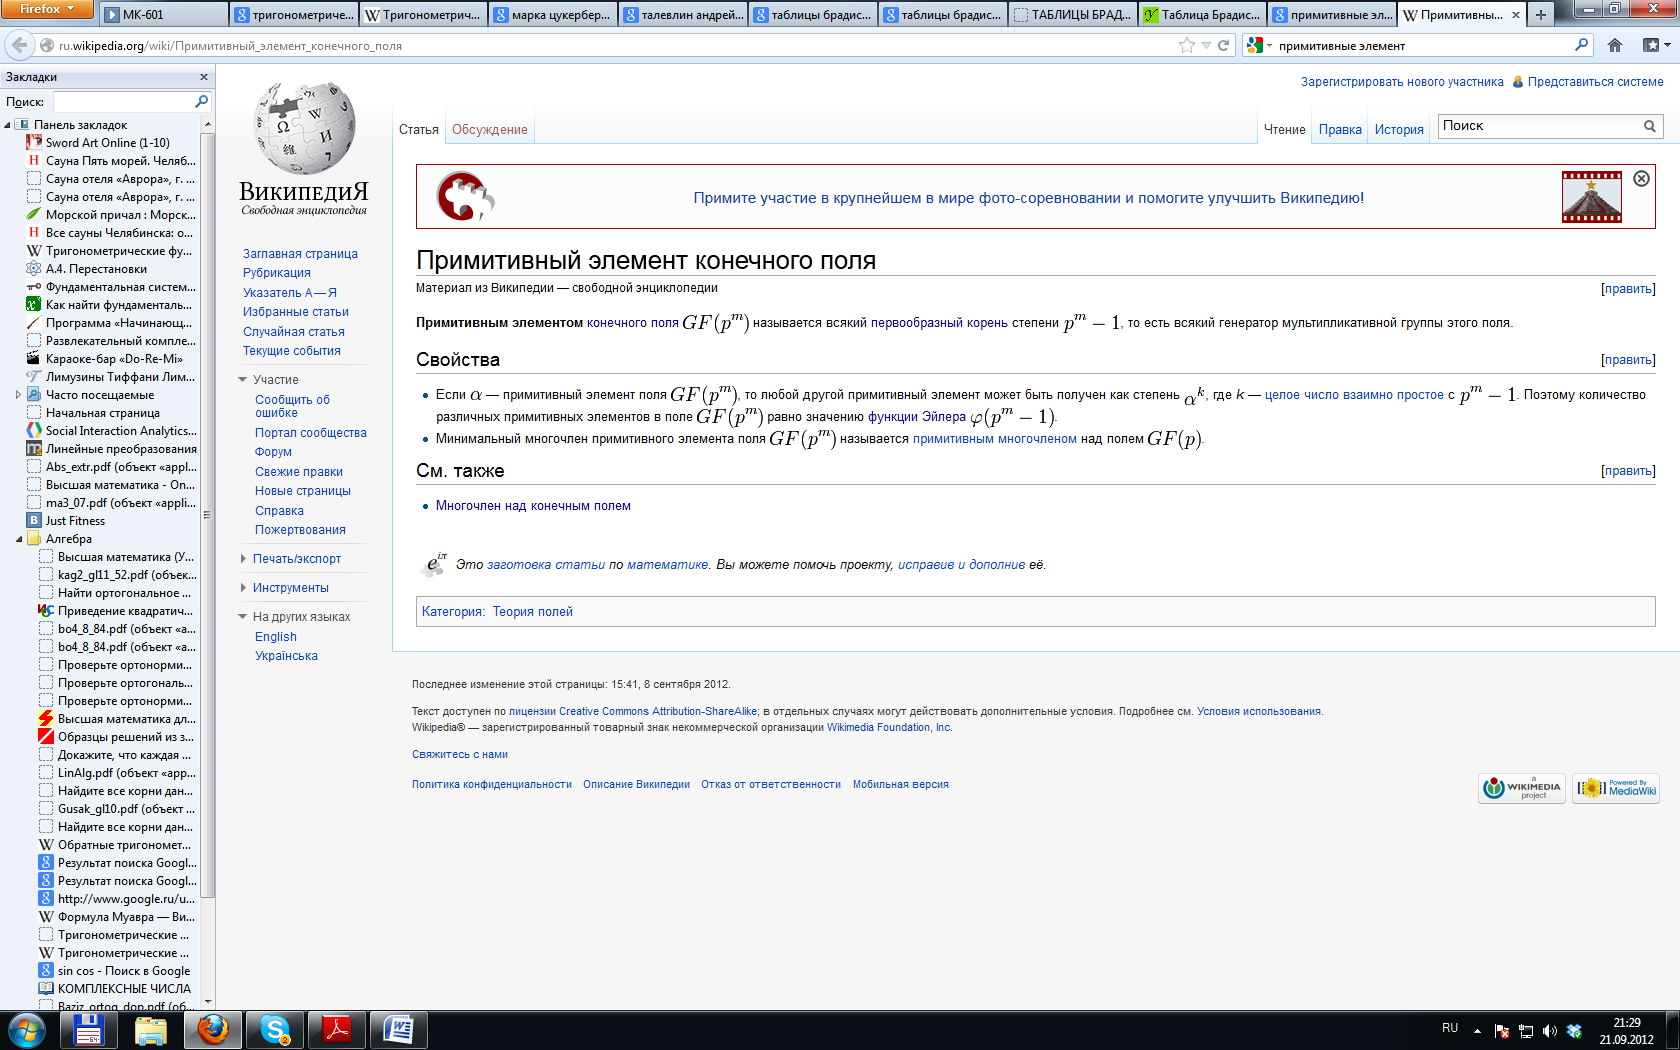This screenshot has height=1050, width=1680.
Task: Bookmark this page with the star icon
Action: tap(1187, 45)
